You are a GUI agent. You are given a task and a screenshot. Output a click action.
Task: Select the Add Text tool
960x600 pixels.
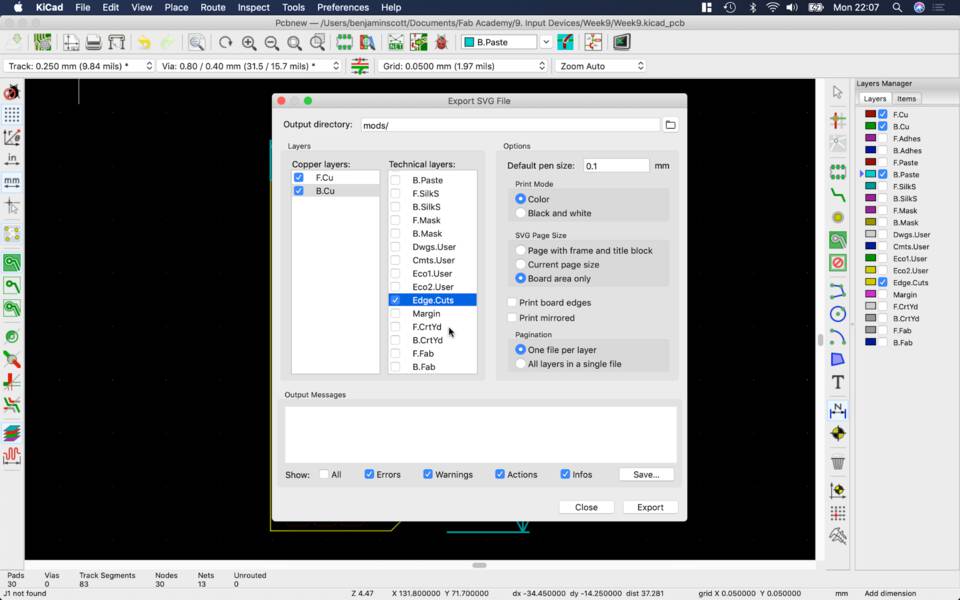(x=838, y=383)
